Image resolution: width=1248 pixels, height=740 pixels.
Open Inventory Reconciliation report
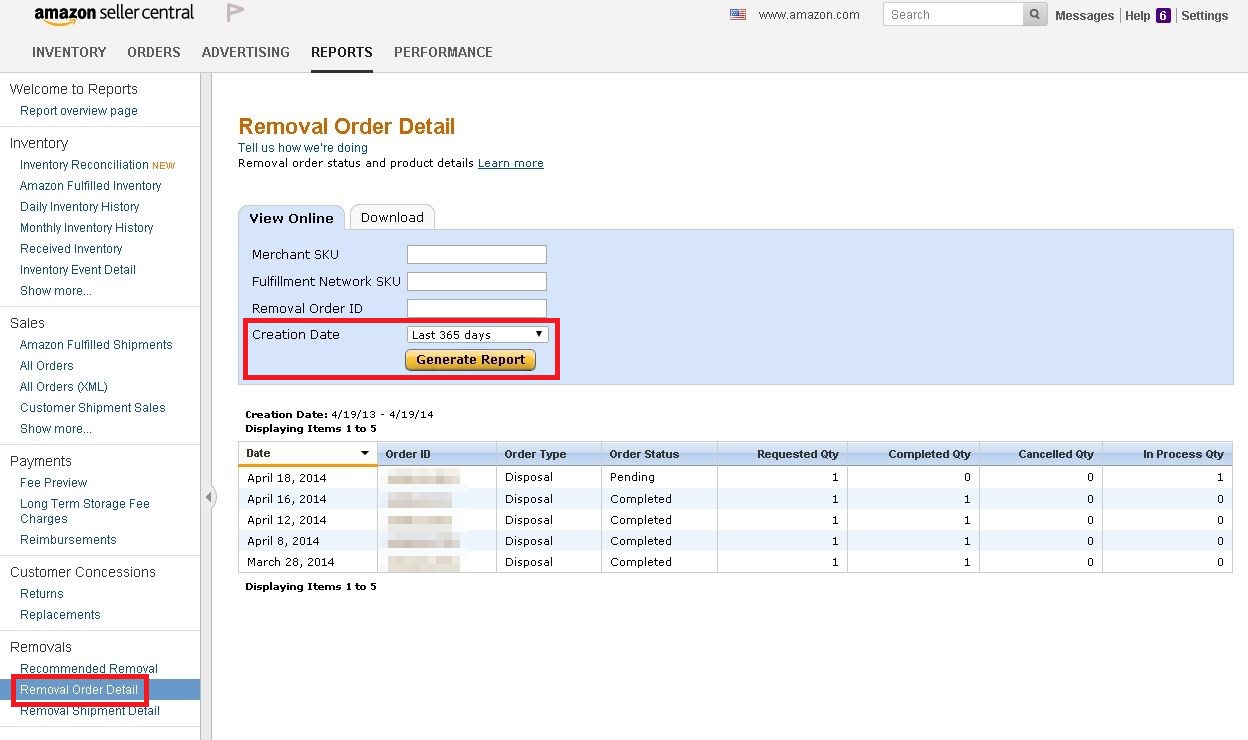(x=84, y=165)
